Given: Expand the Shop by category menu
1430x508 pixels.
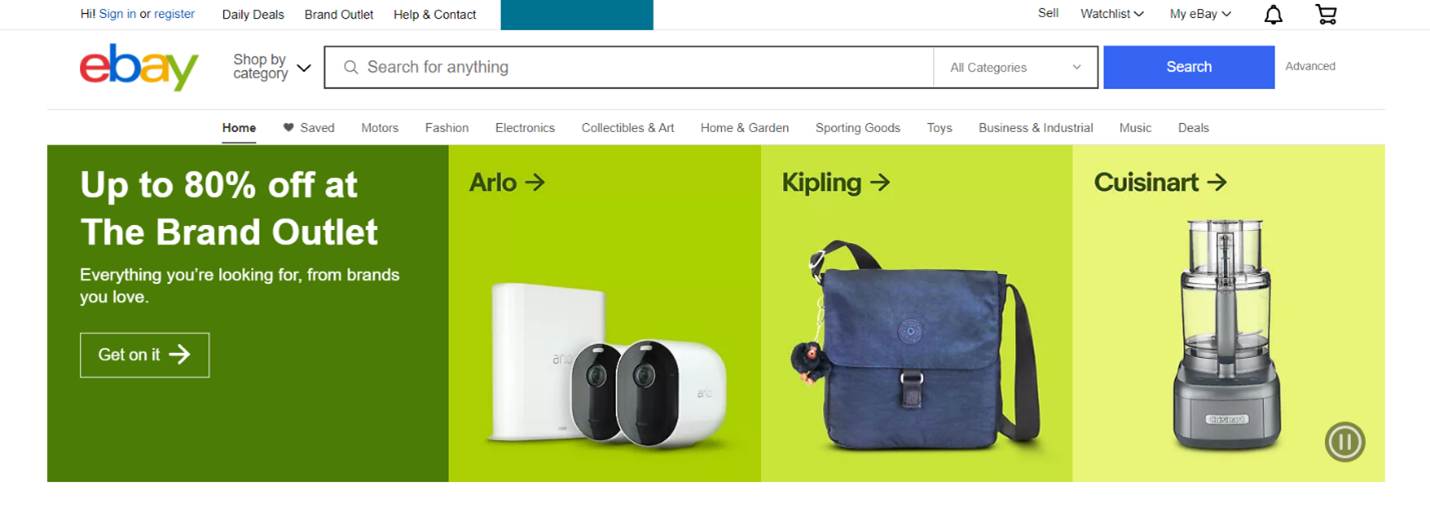Looking at the screenshot, I should [x=271, y=67].
